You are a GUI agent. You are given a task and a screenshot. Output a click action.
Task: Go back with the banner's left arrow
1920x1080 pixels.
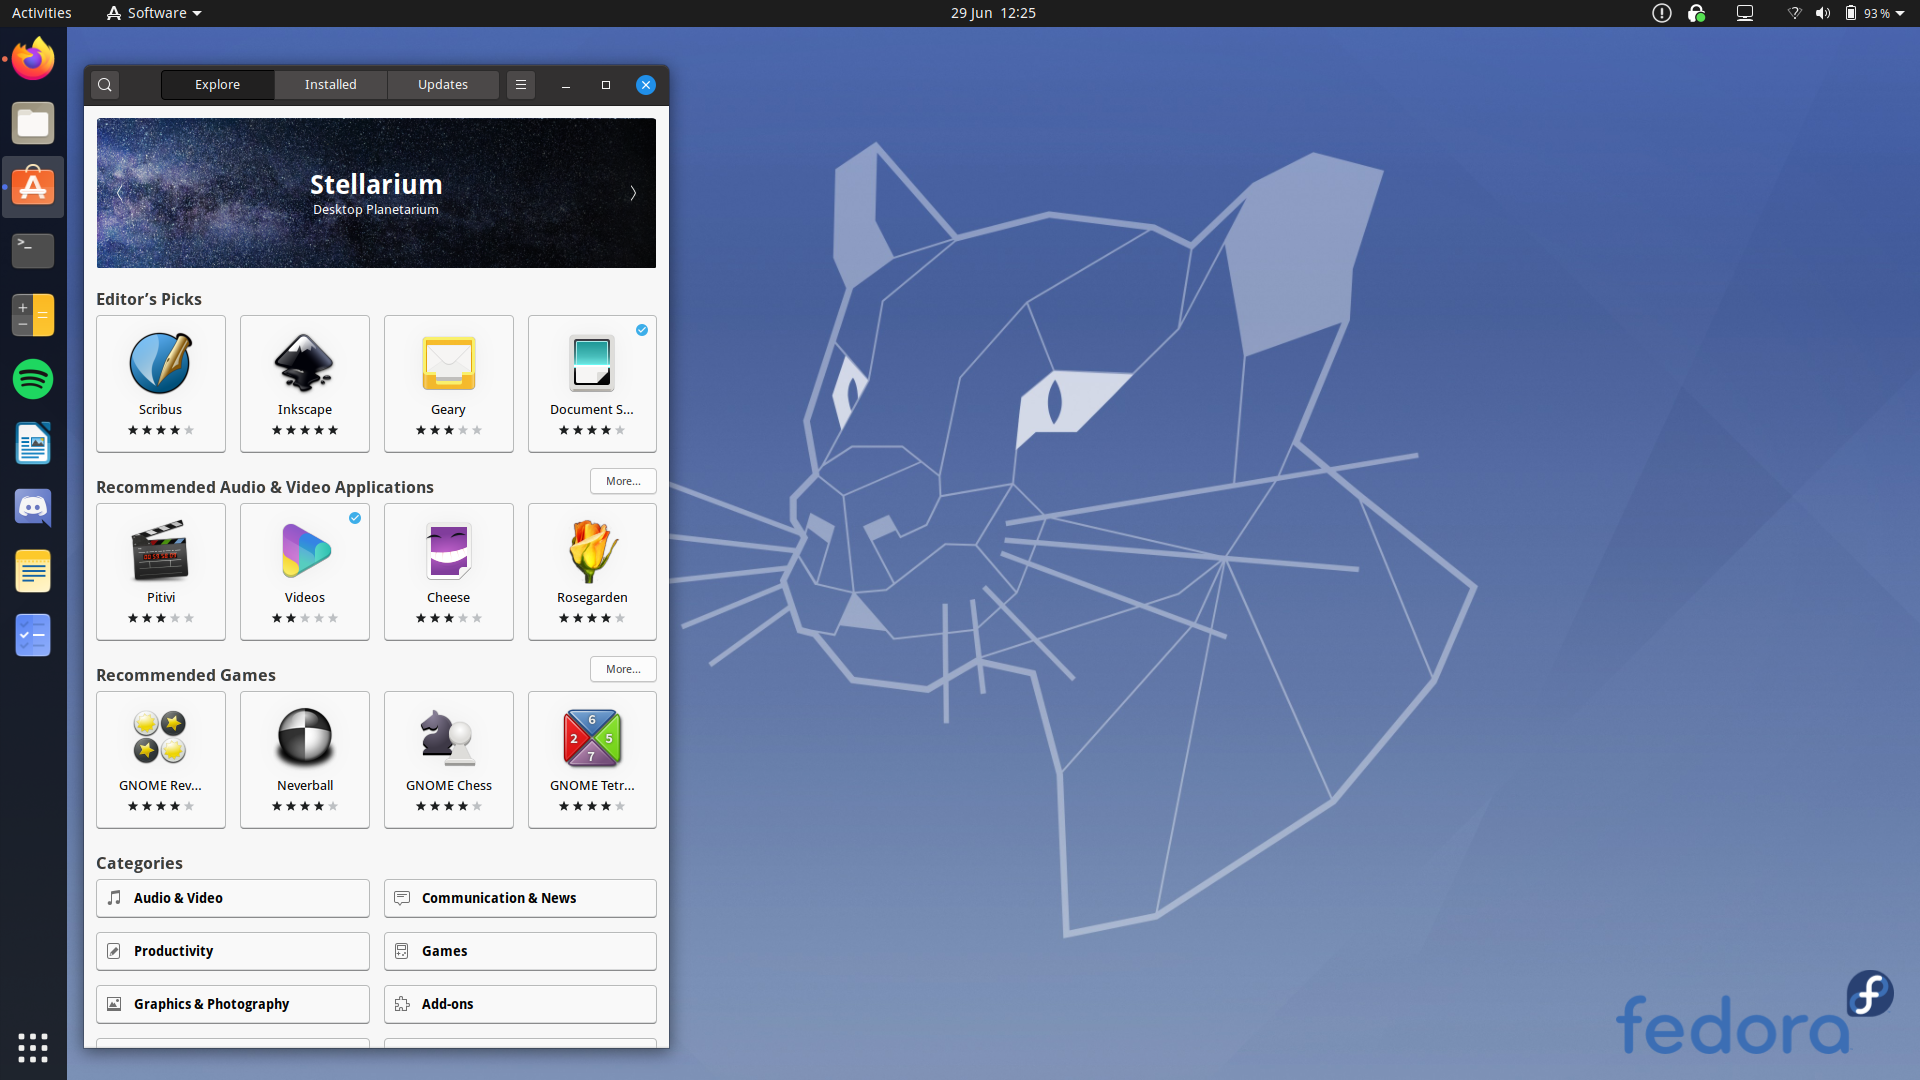tap(119, 193)
